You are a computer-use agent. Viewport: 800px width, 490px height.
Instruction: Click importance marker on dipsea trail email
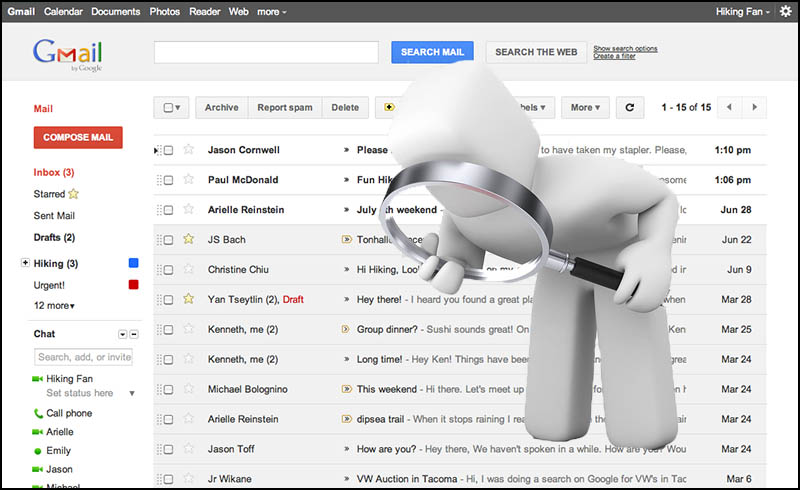(346, 419)
